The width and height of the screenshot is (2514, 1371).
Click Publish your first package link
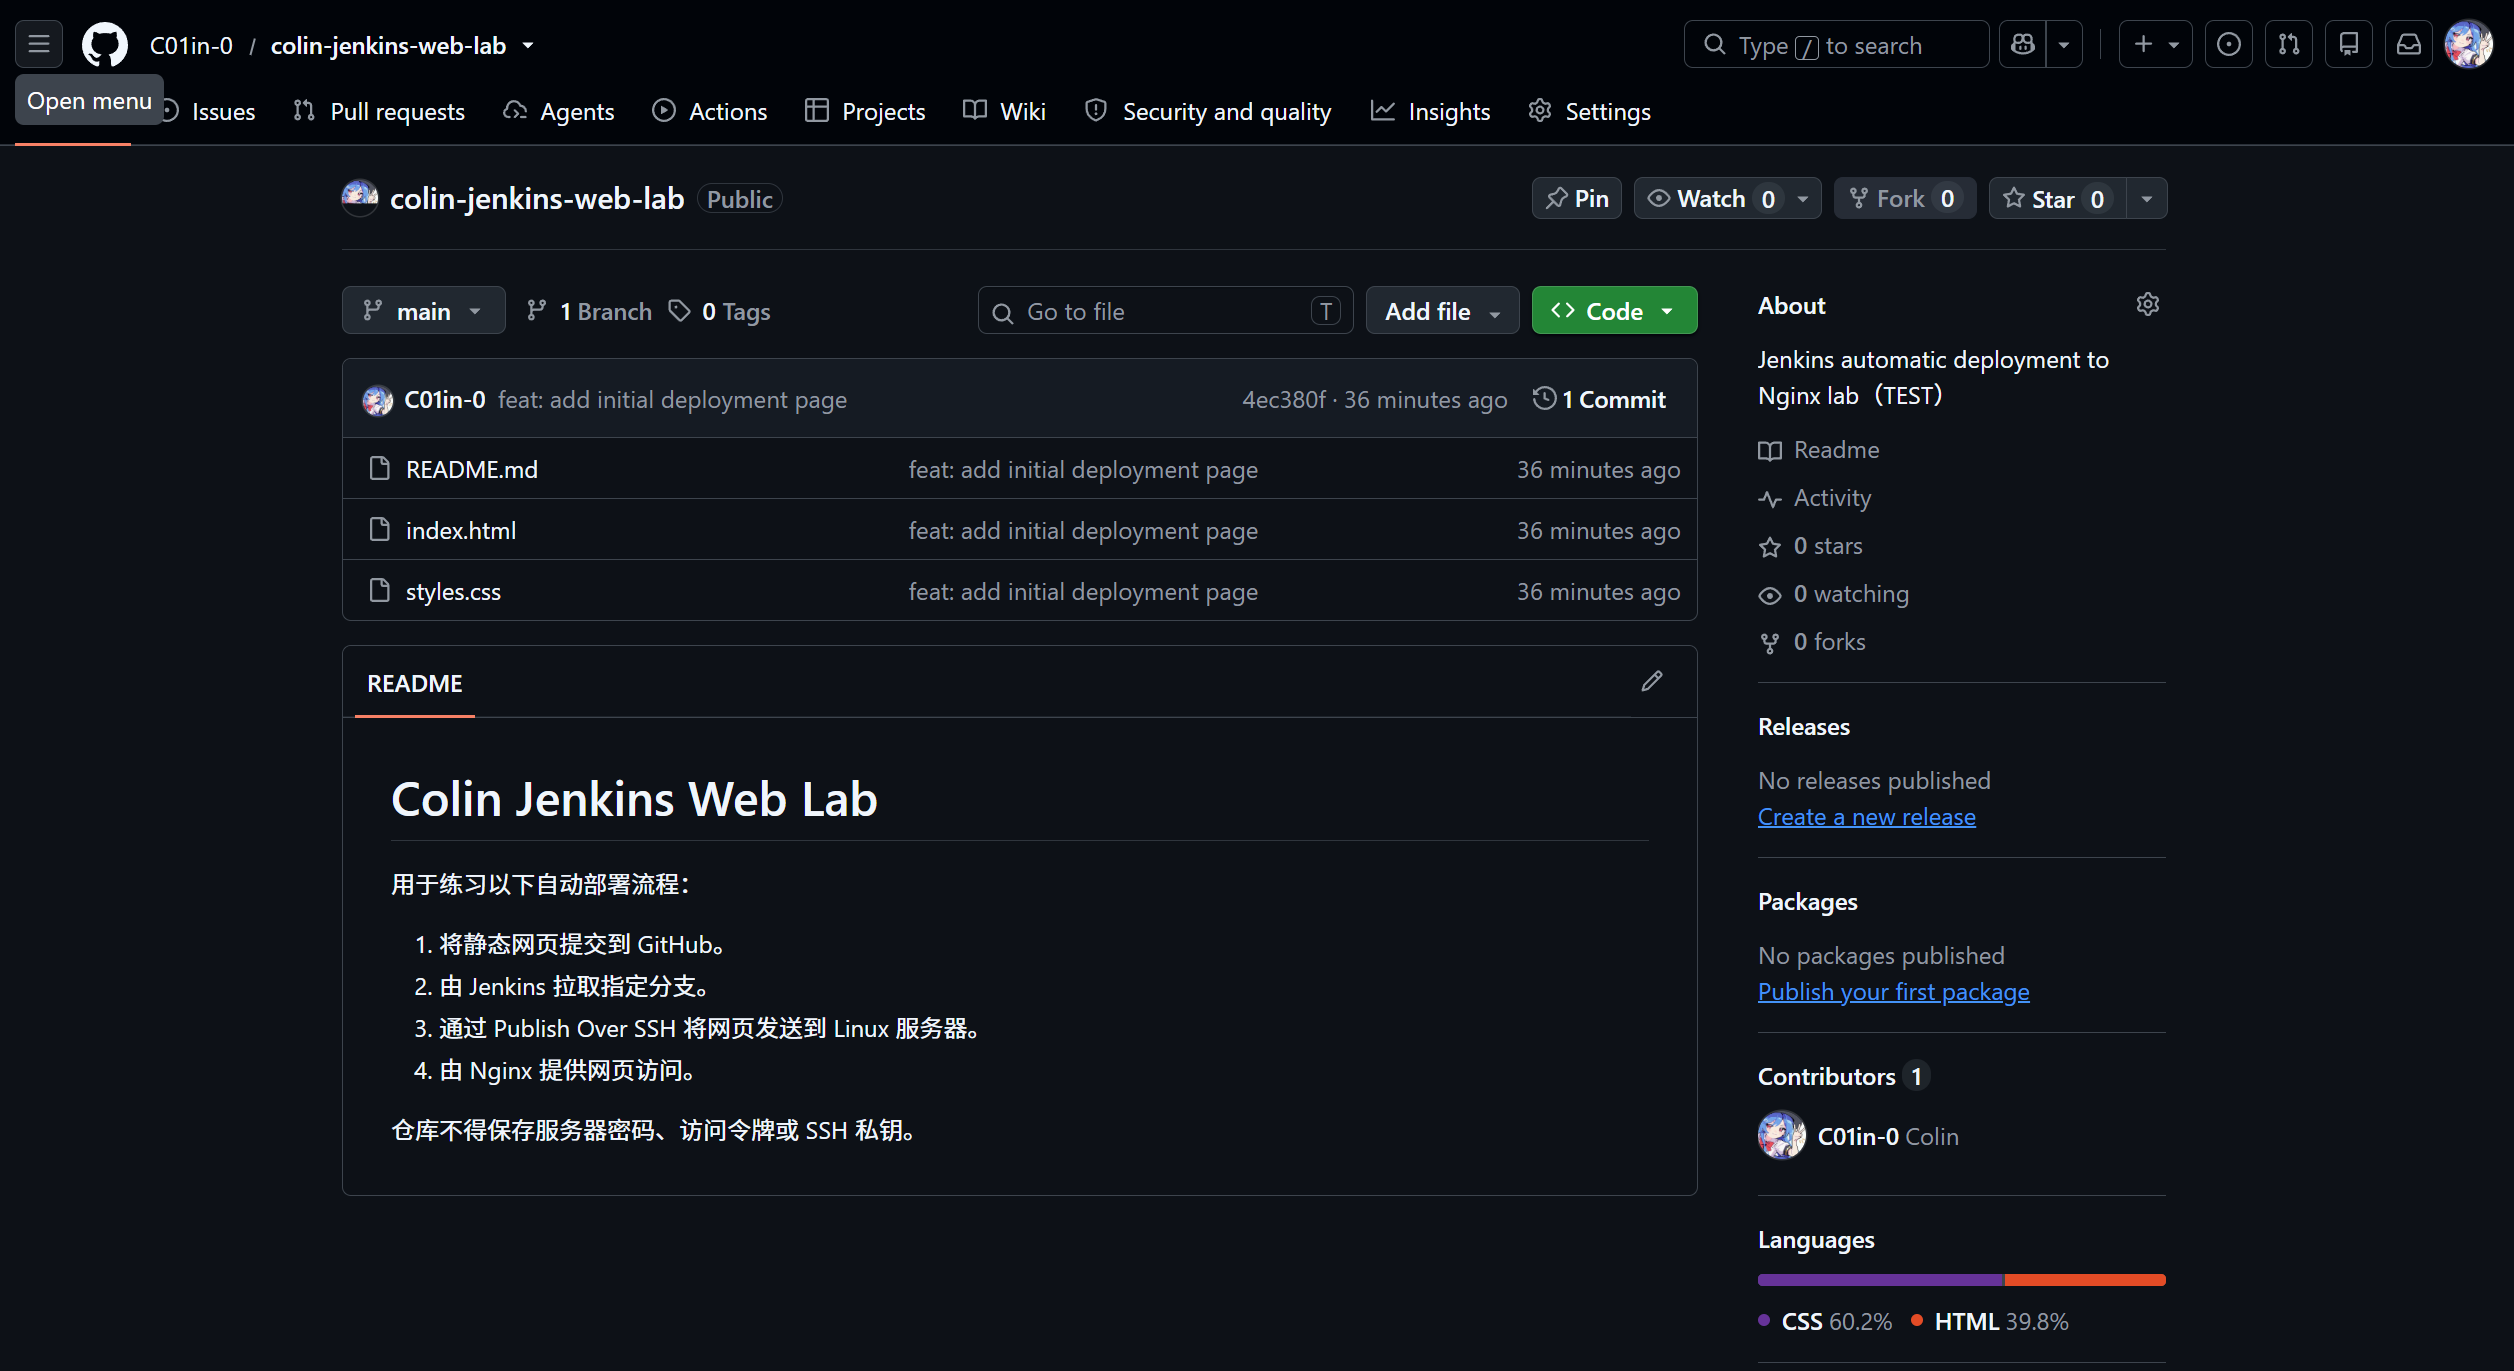(x=1894, y=992)
